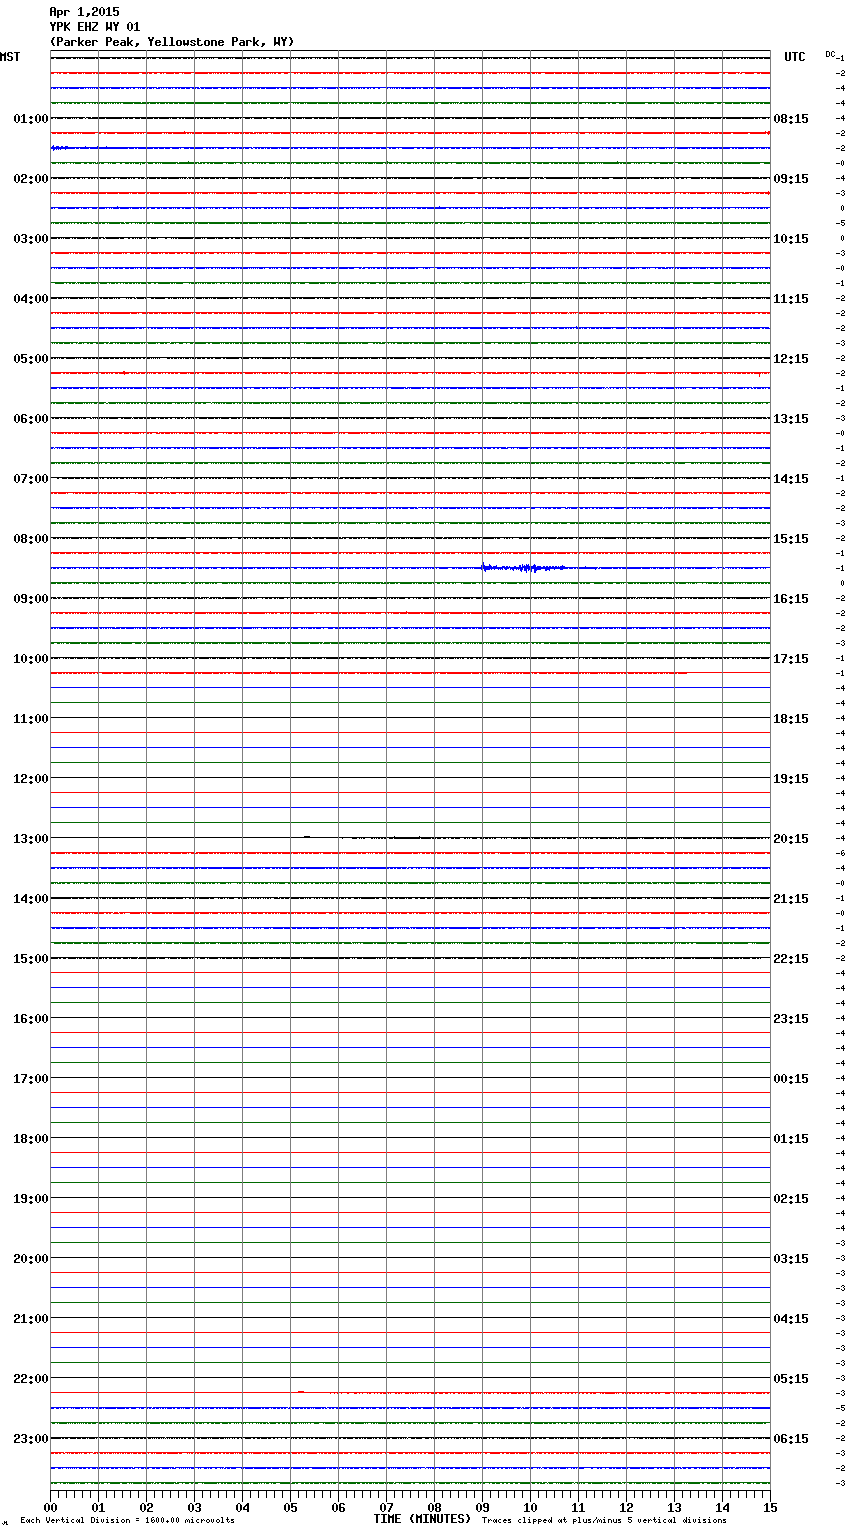This screenshot has height=1534, width=850.
Task: Click the "DC" column label at top right
Action: click(830, 54)
